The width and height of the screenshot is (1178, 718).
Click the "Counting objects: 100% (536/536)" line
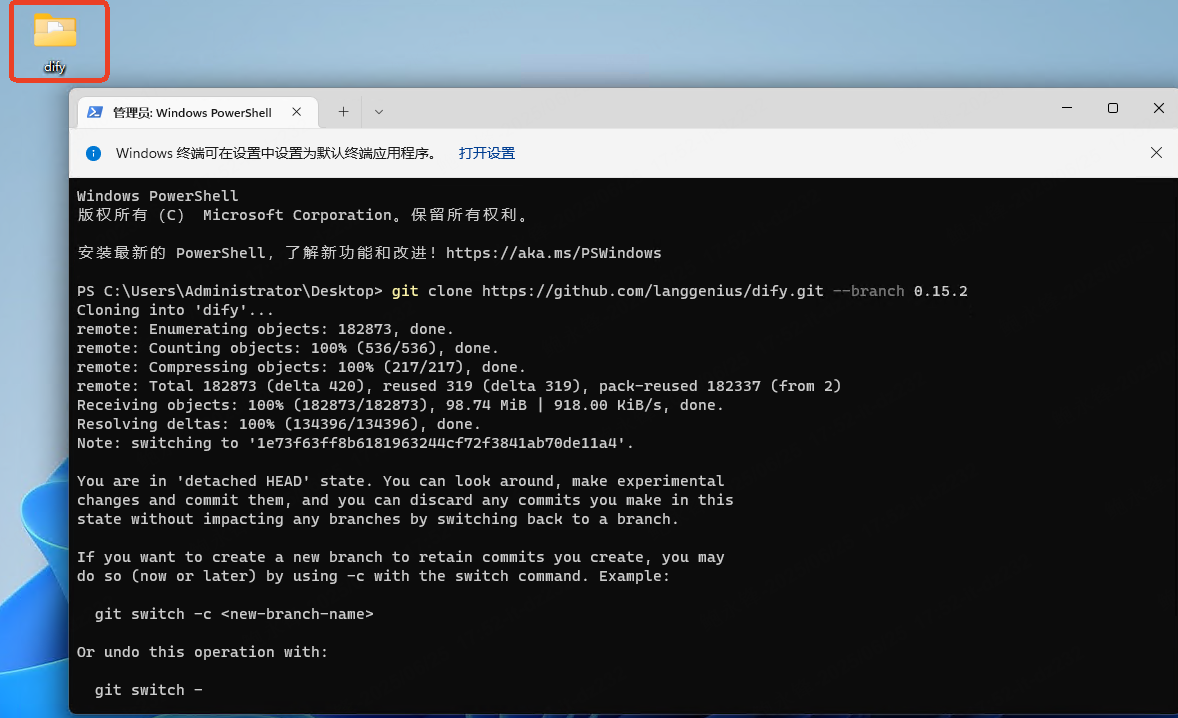(x=288, y=348)
